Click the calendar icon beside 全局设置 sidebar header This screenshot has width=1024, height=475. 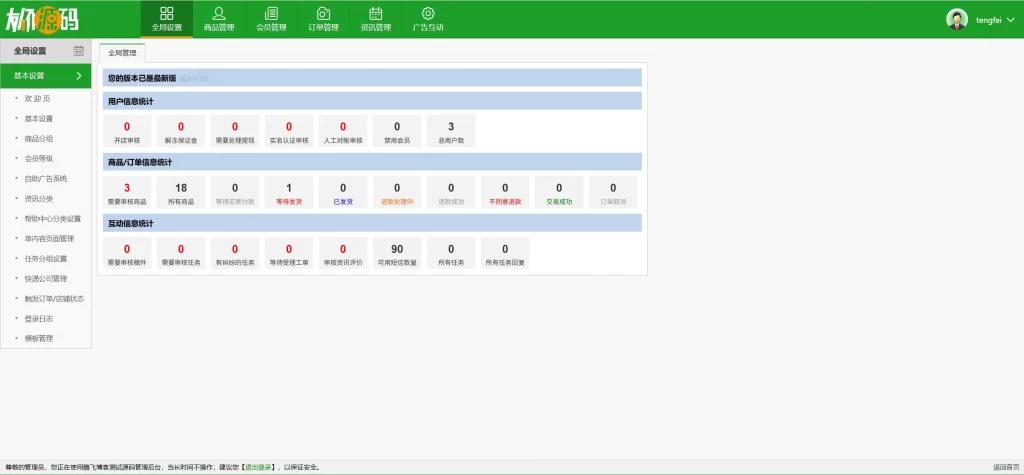(x=79, y=51)
